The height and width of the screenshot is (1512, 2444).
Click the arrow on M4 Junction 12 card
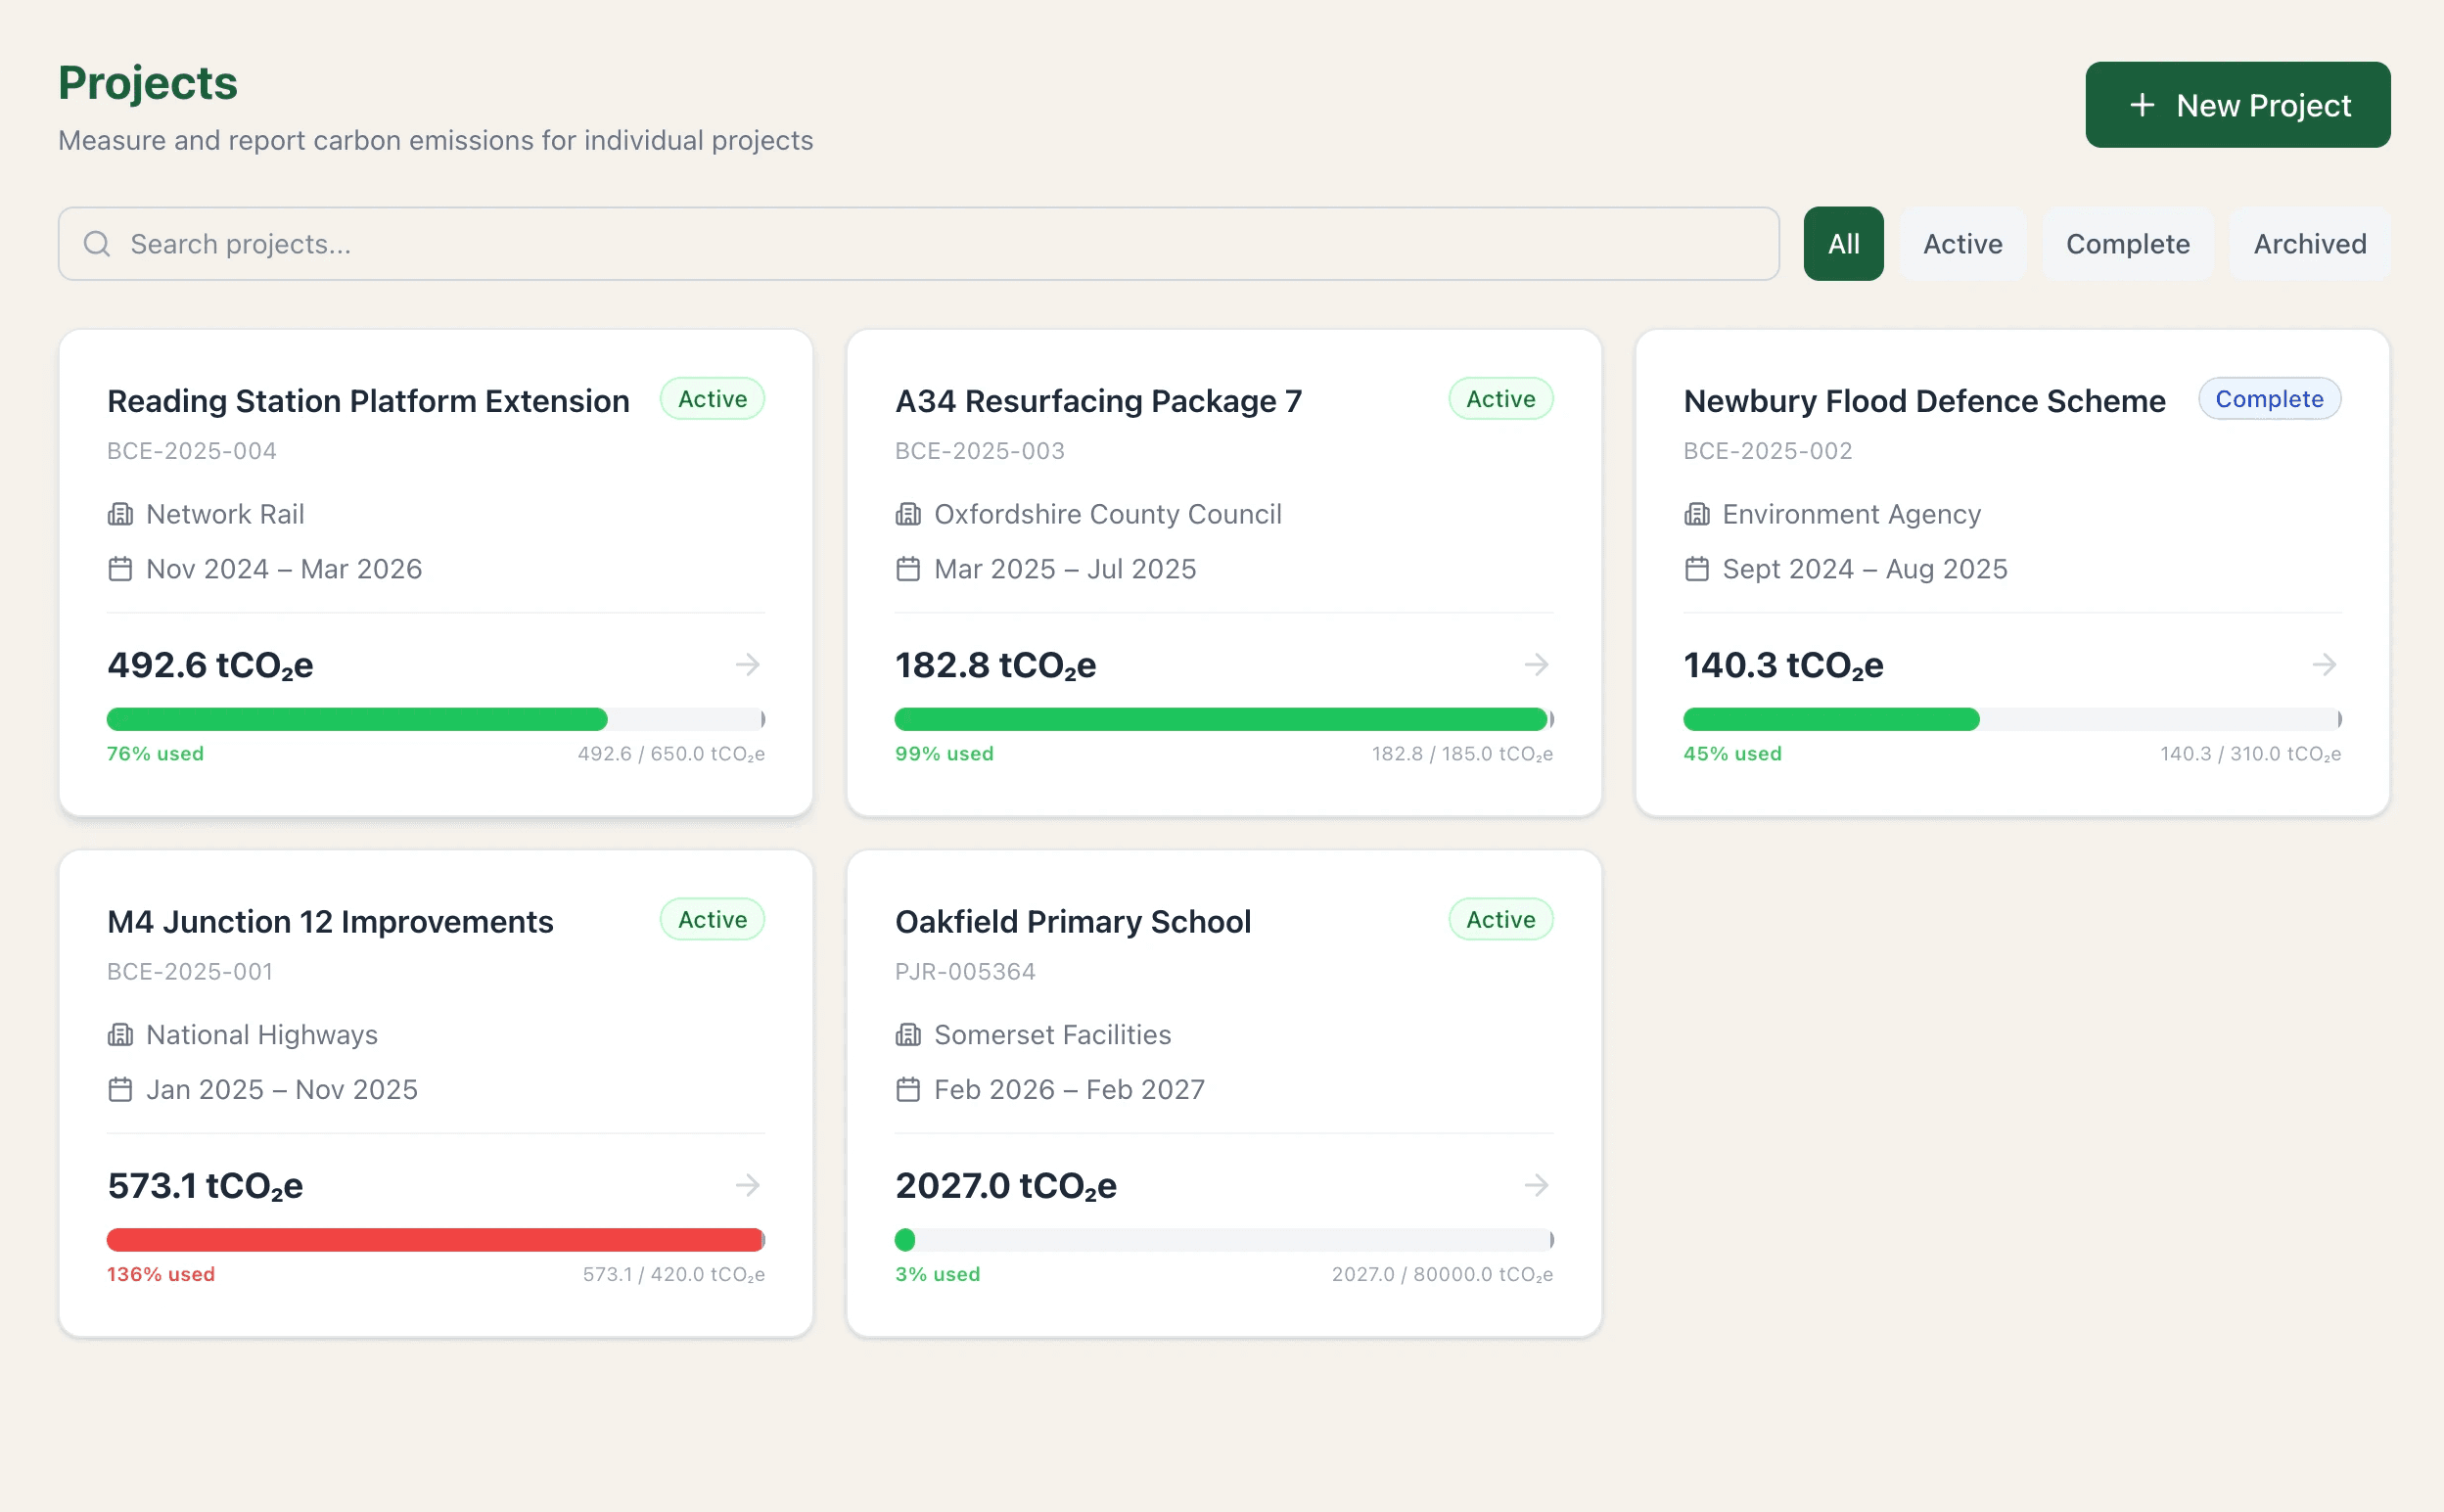click(747, 1185)
